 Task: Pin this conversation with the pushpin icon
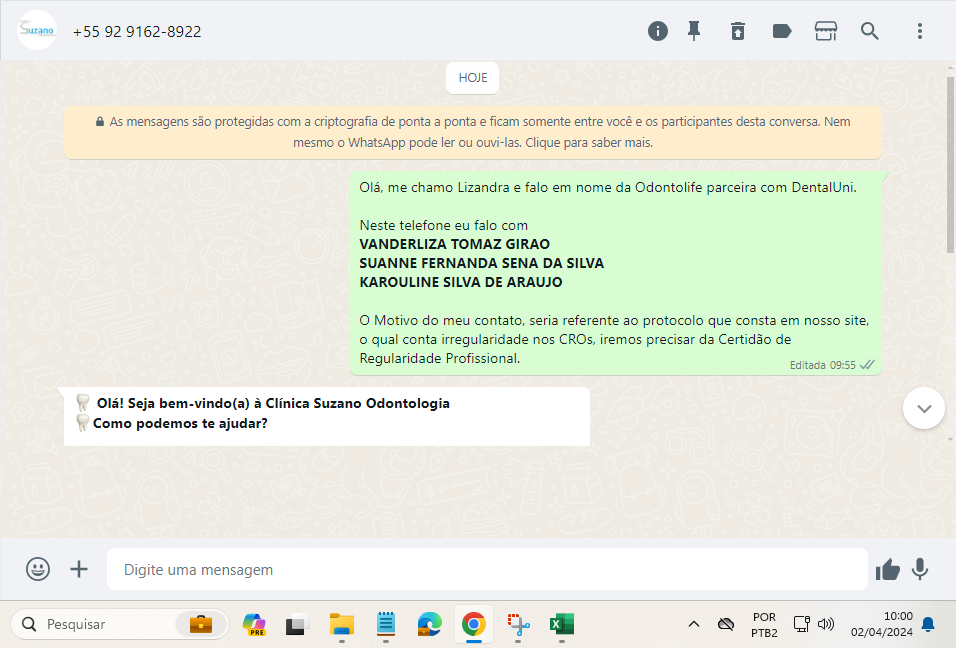(x=694, y=31)
